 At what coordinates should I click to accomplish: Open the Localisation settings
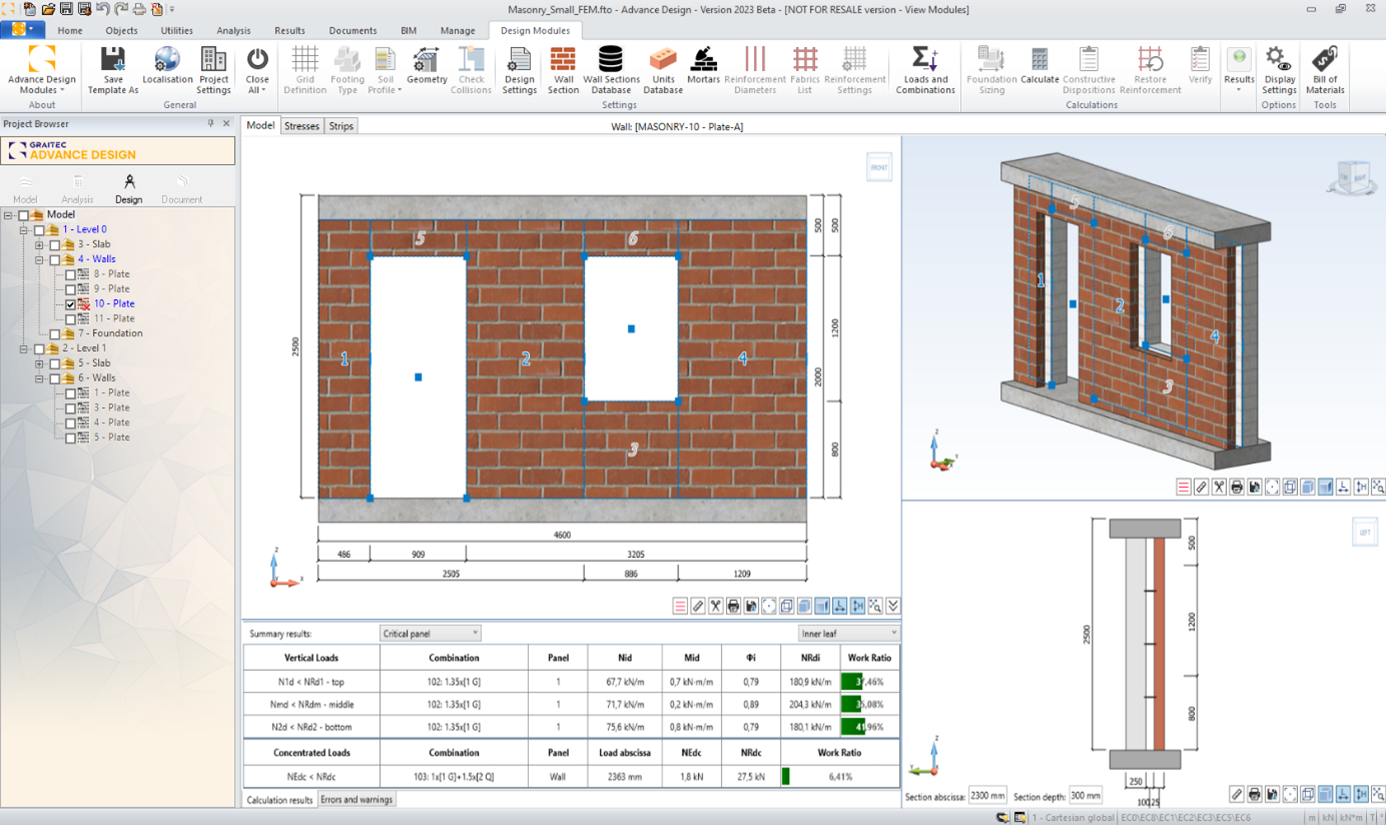pyautogui.click(x=167, y=66)
